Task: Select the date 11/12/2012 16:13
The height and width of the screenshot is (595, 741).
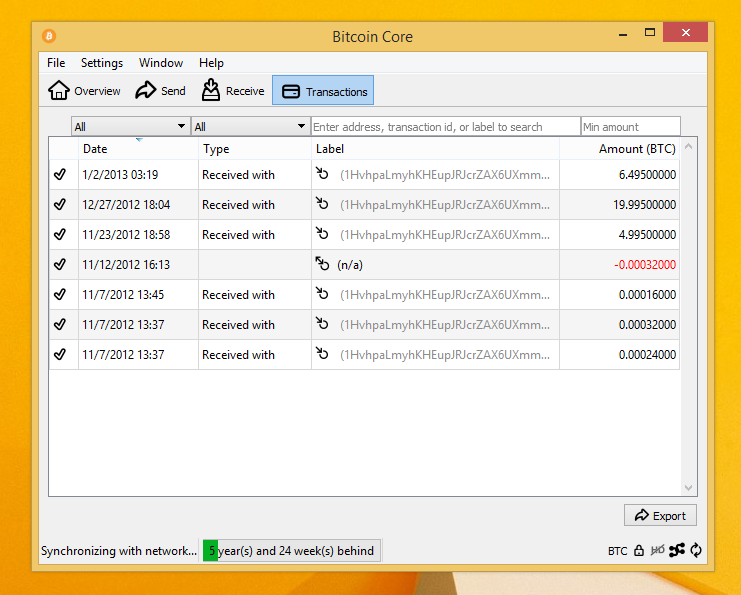Action: point(126,265)
